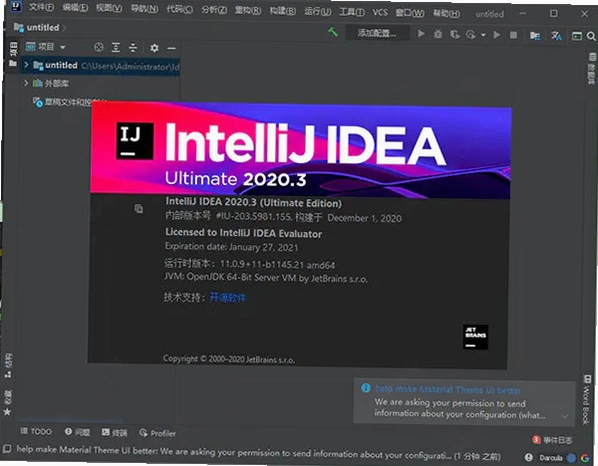Open the favorites star side tab
Screen dimensions: 598x466
tap(7, 403)
